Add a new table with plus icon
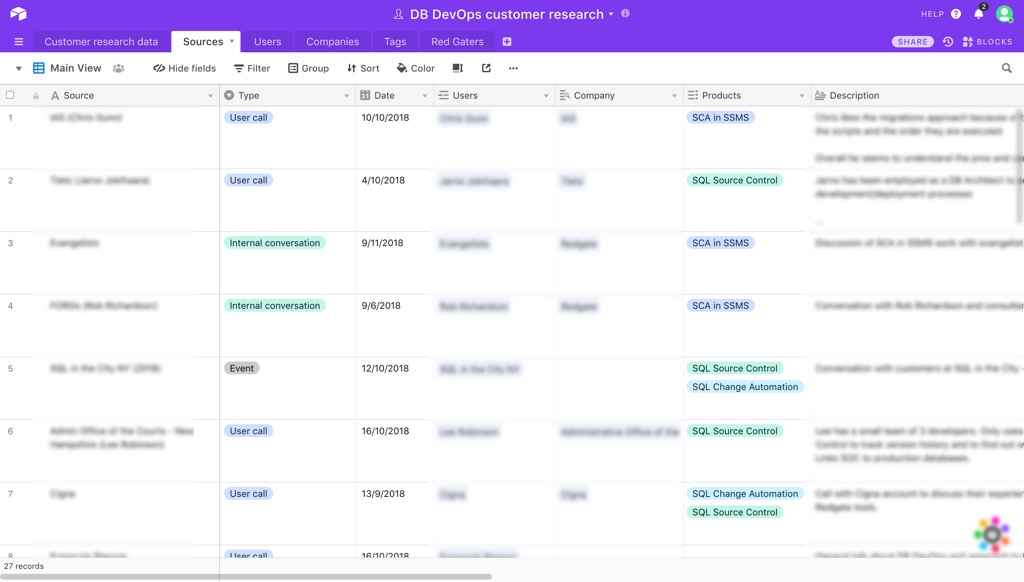Viewport: 1024px width, 582px height. 507,42
